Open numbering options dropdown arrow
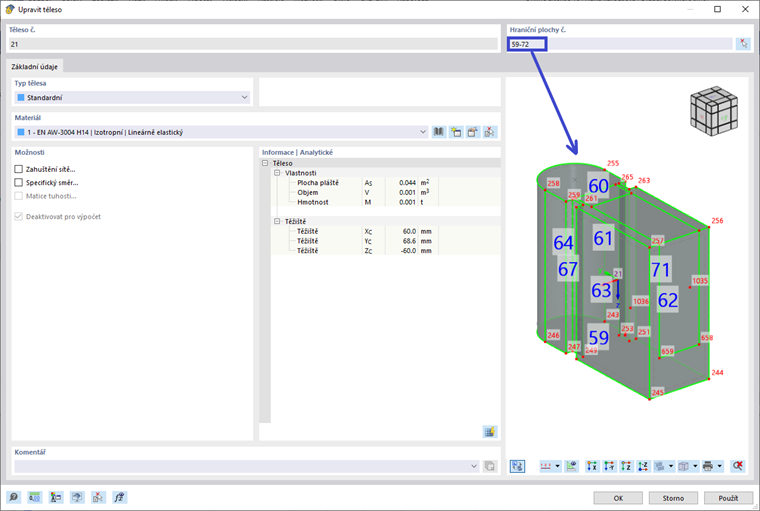 557,466
